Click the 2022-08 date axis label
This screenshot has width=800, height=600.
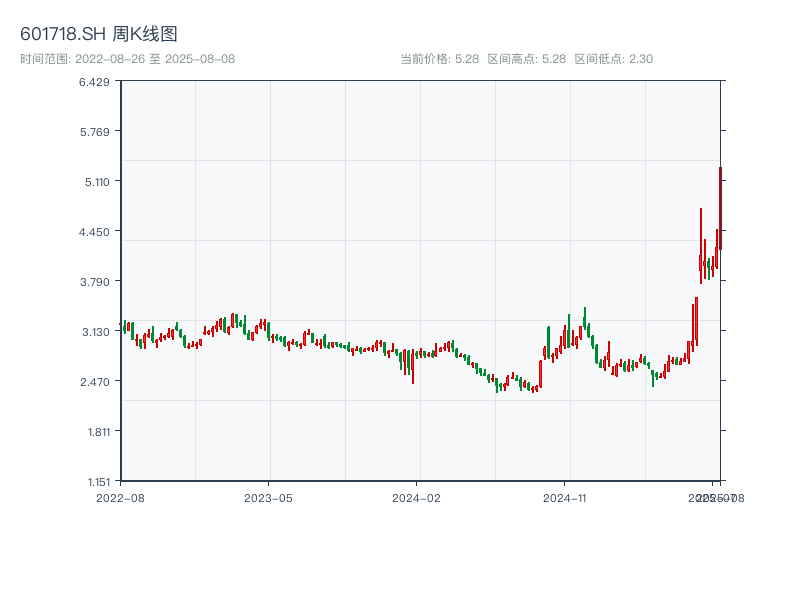pos(120,497)
